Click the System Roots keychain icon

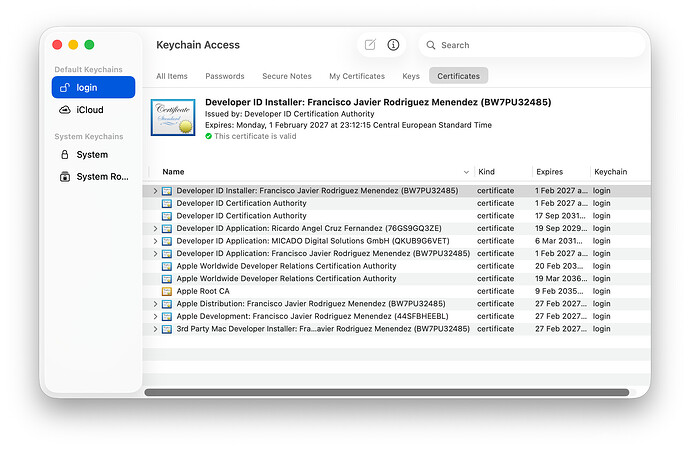65,177
